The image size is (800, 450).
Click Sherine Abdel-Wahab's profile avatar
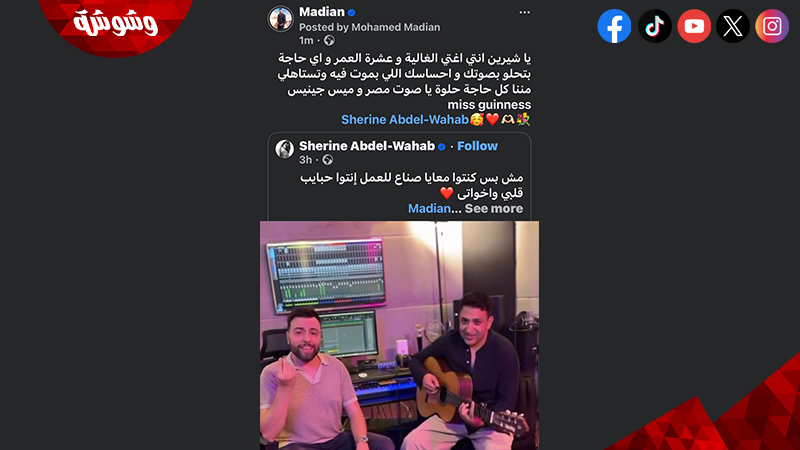pyautogui.click(x=285, y=149)
